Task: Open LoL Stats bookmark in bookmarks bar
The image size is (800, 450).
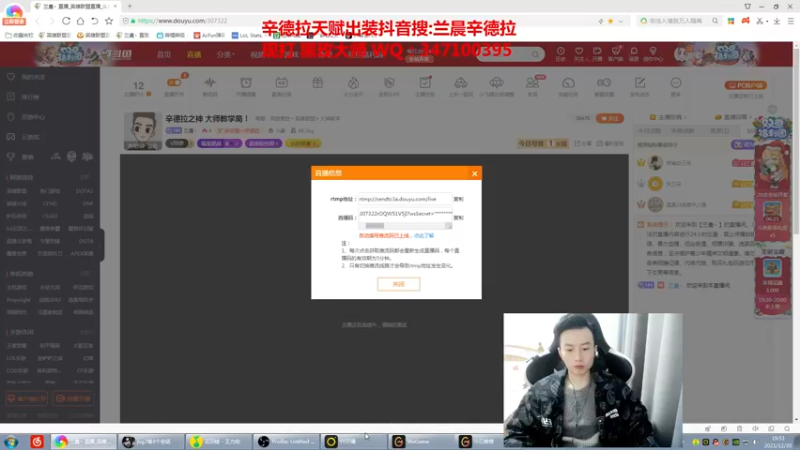Action: point(247,35)
